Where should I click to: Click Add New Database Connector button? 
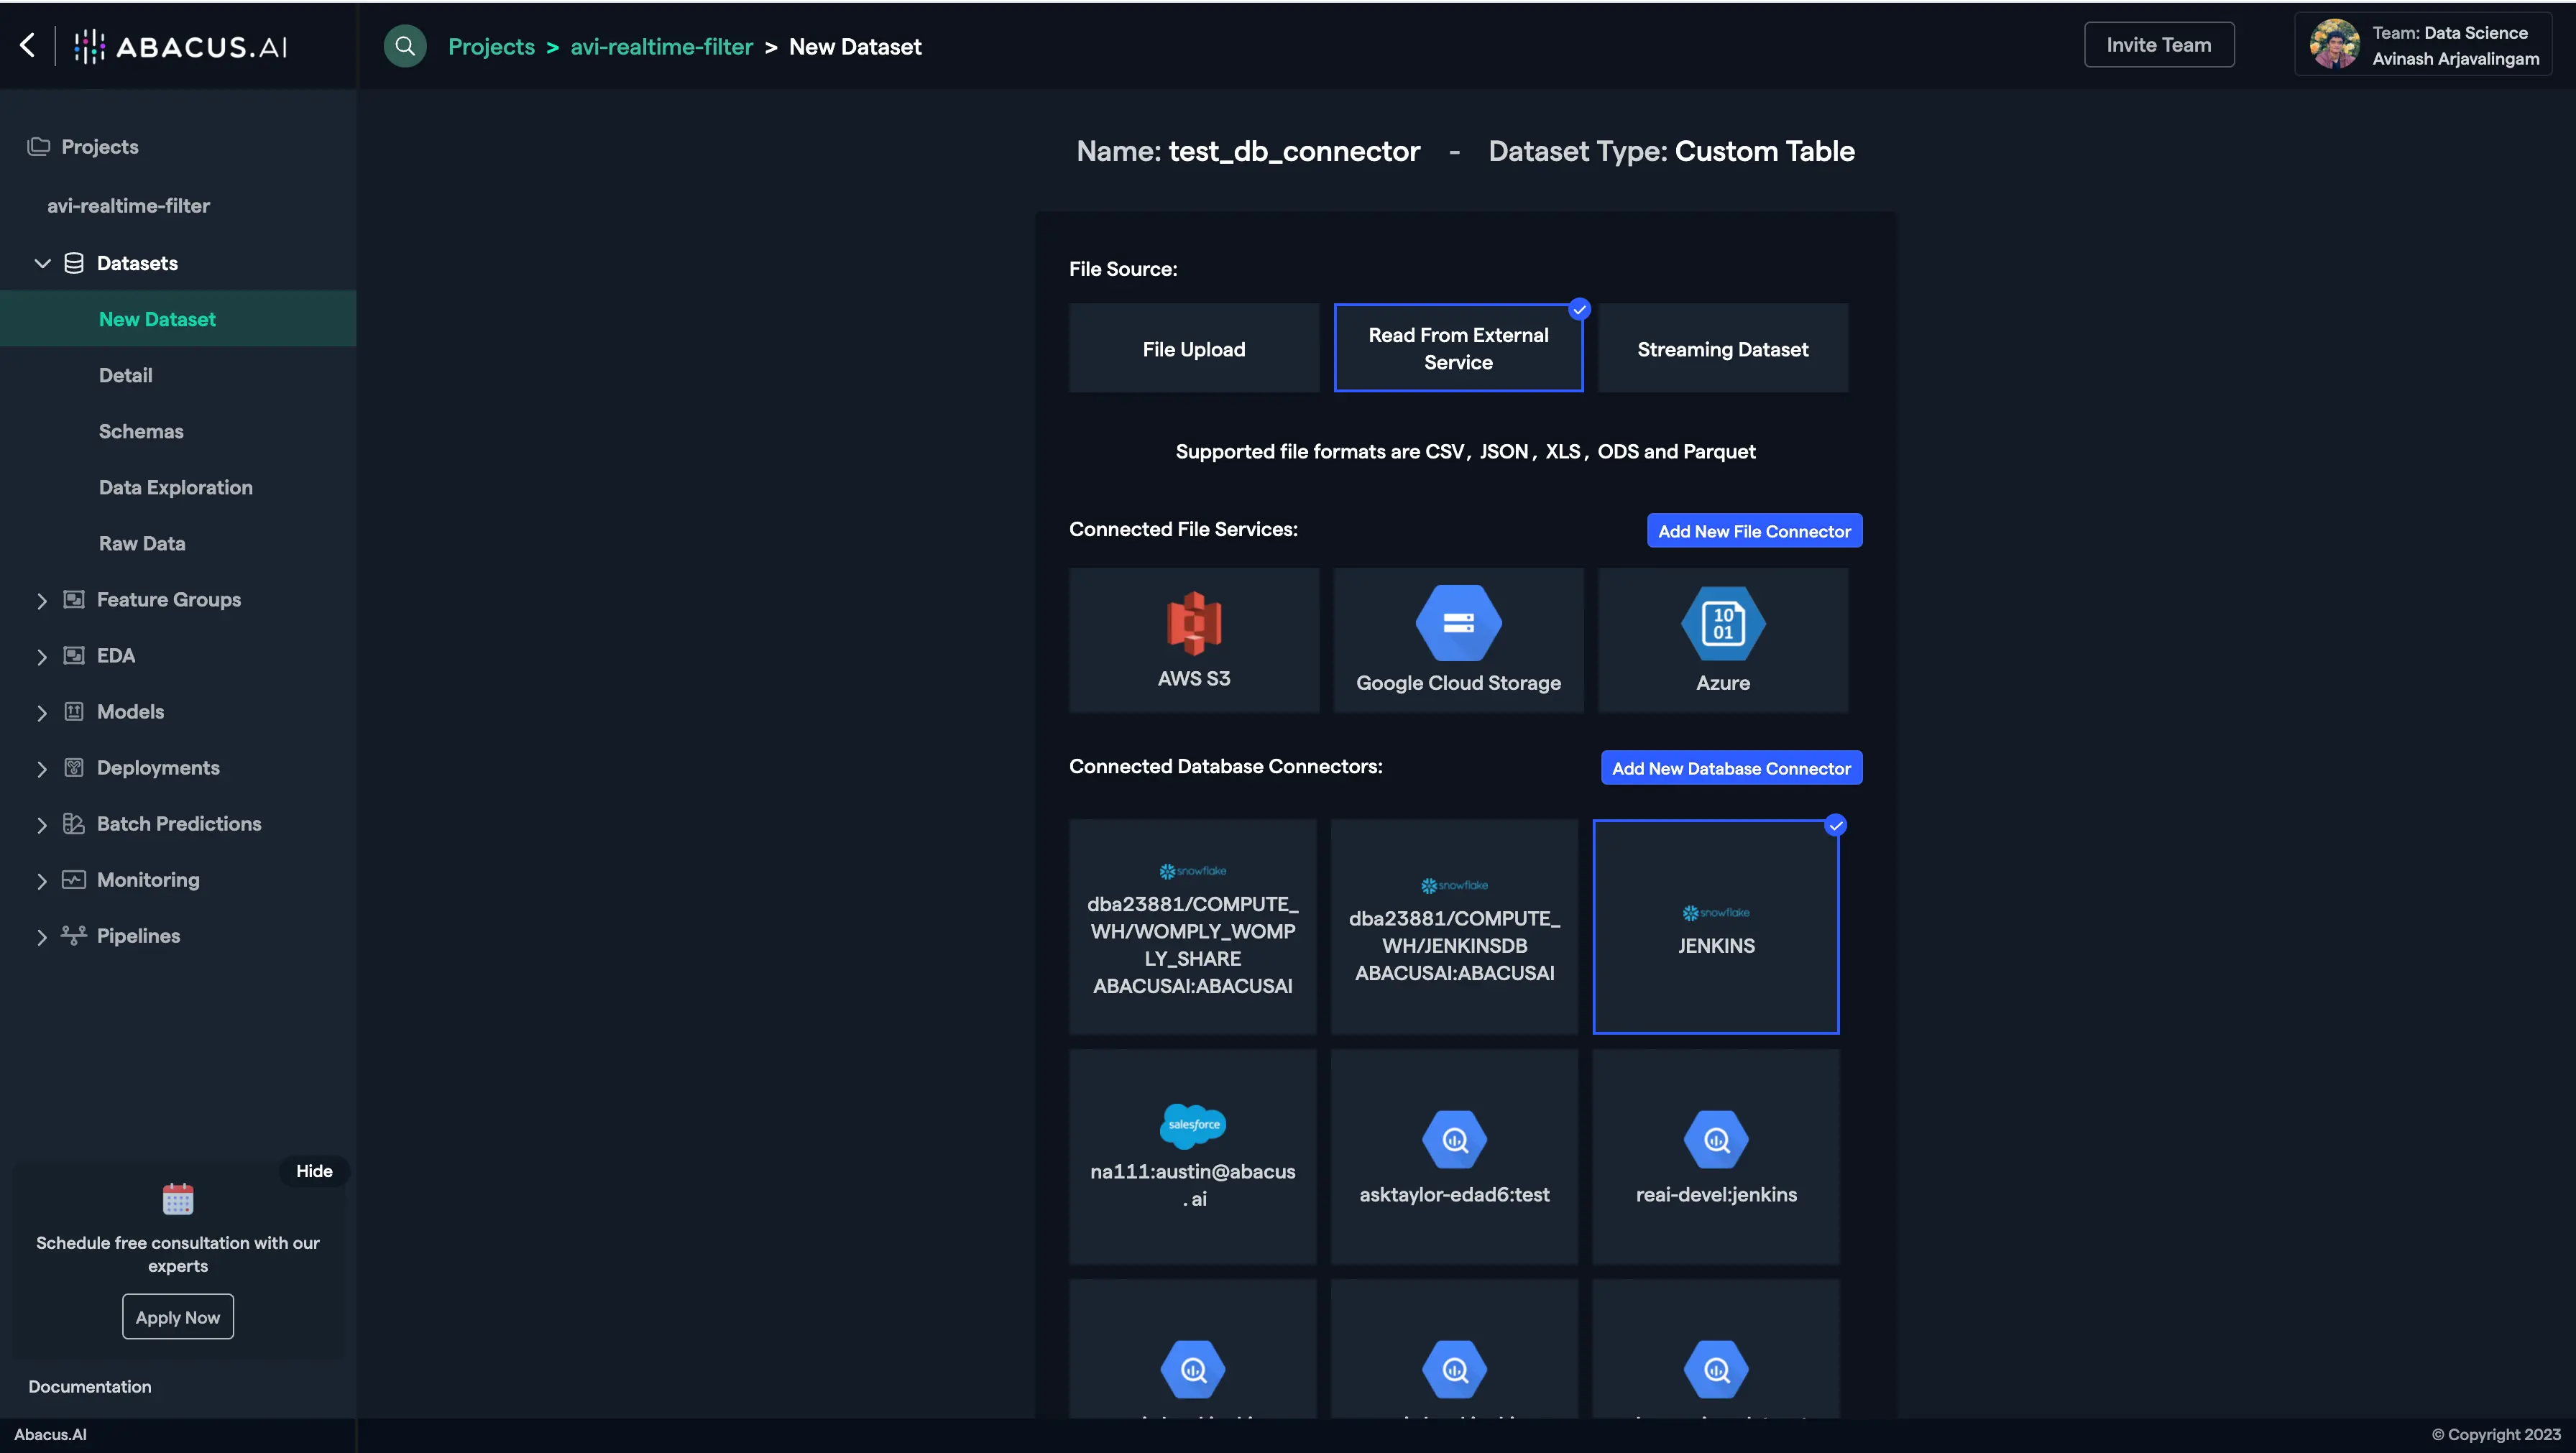click(1731, 768)
